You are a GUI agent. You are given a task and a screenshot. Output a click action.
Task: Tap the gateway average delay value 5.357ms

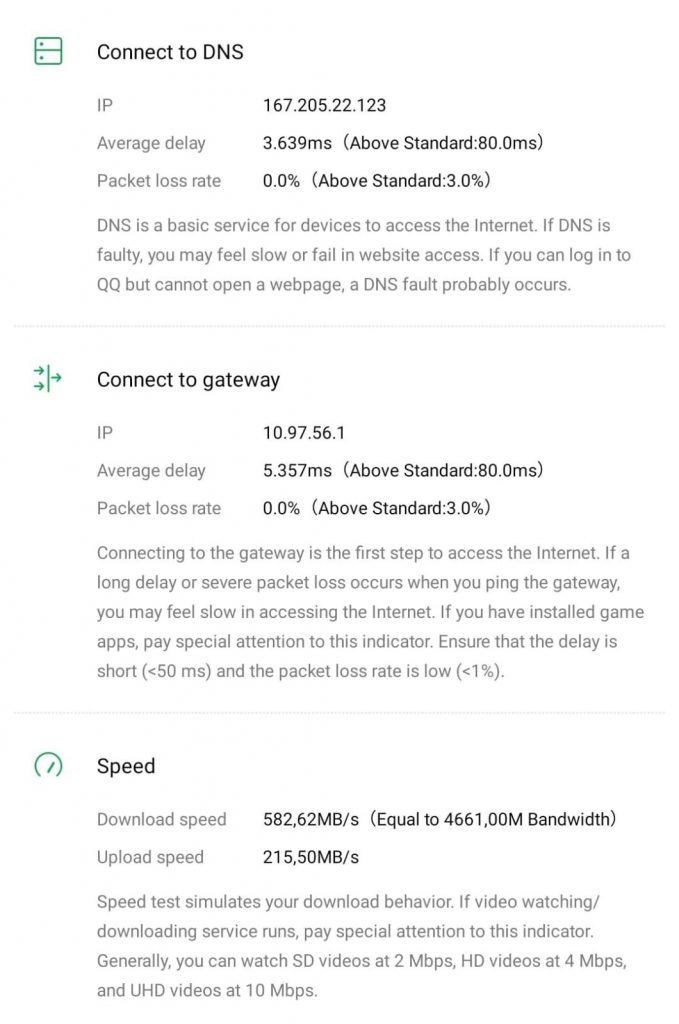(297, 470)
